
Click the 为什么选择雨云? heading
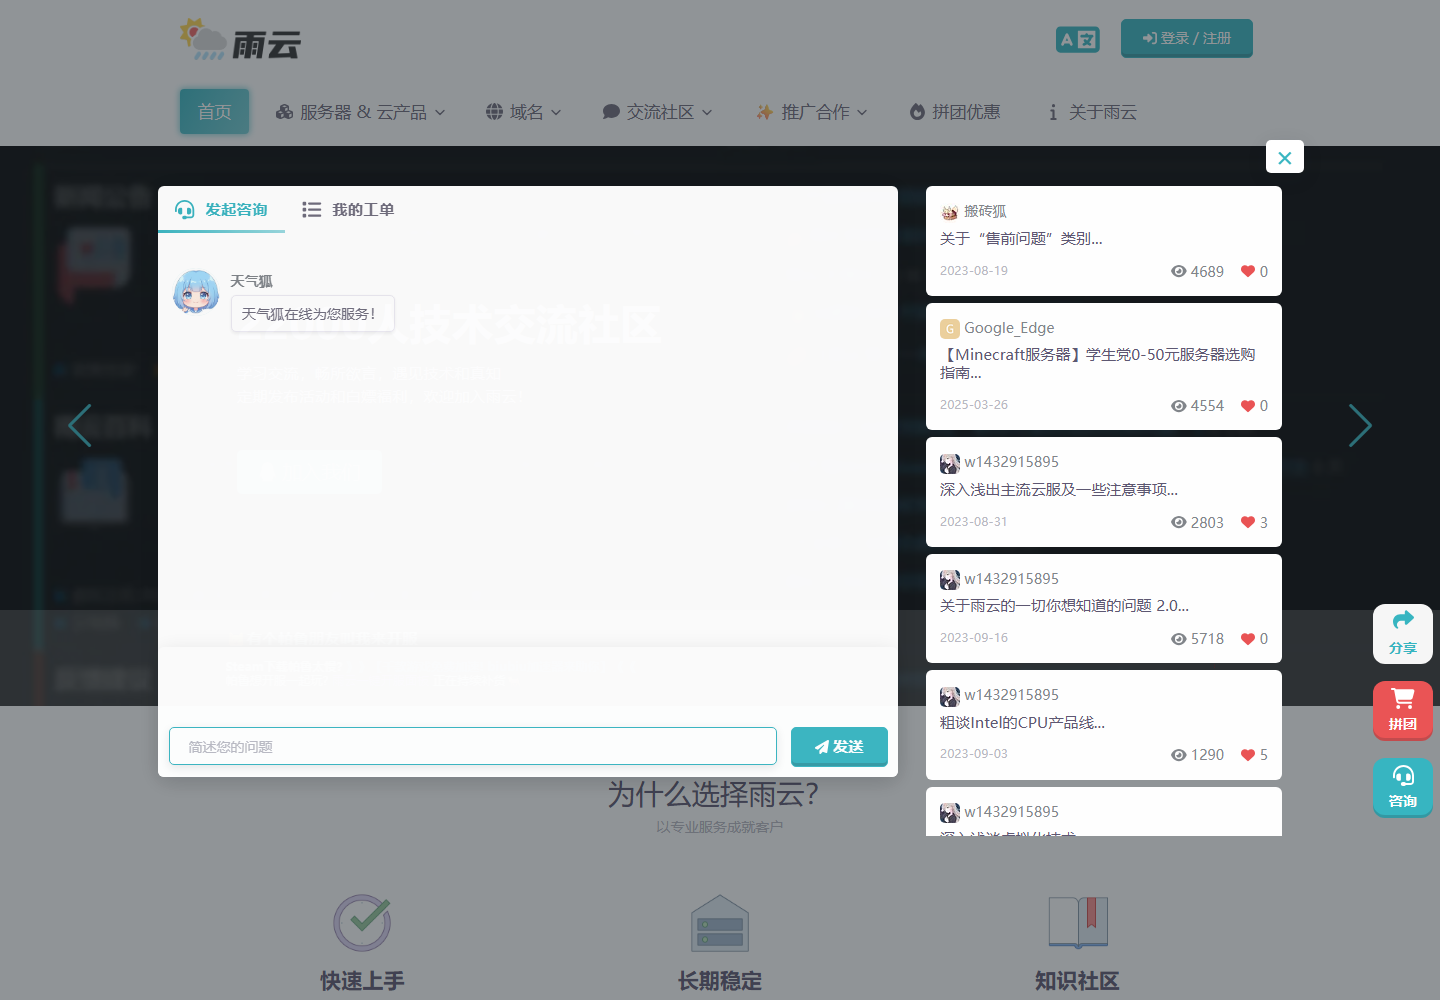tap(713, 795)
